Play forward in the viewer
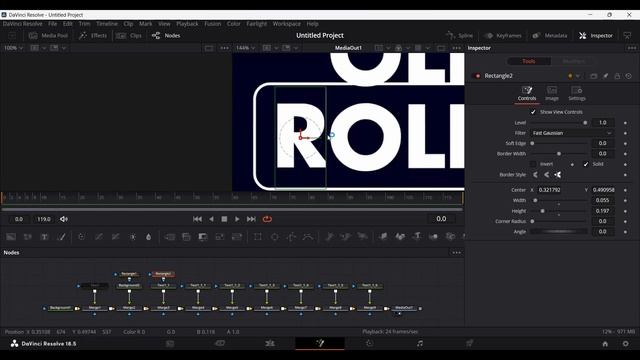The image size is (640, 360). pyautogui.click(x=237, y=219)
